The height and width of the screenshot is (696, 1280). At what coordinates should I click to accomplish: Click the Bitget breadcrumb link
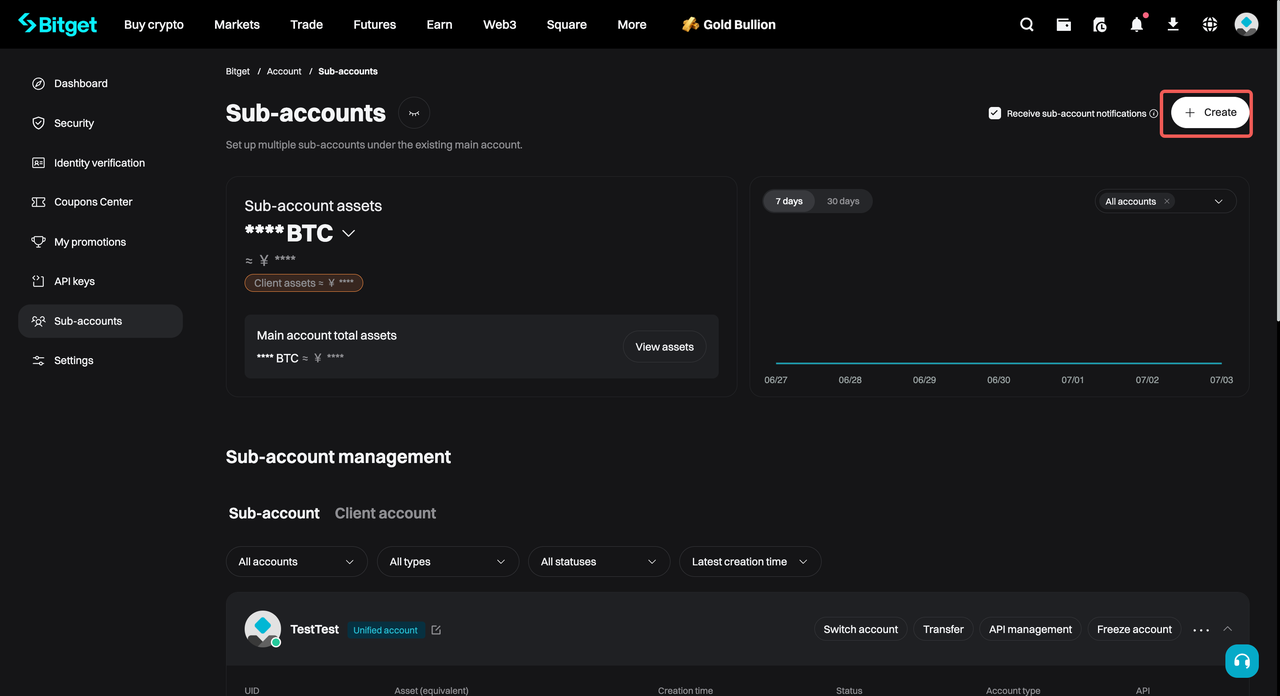click(238, 71)
